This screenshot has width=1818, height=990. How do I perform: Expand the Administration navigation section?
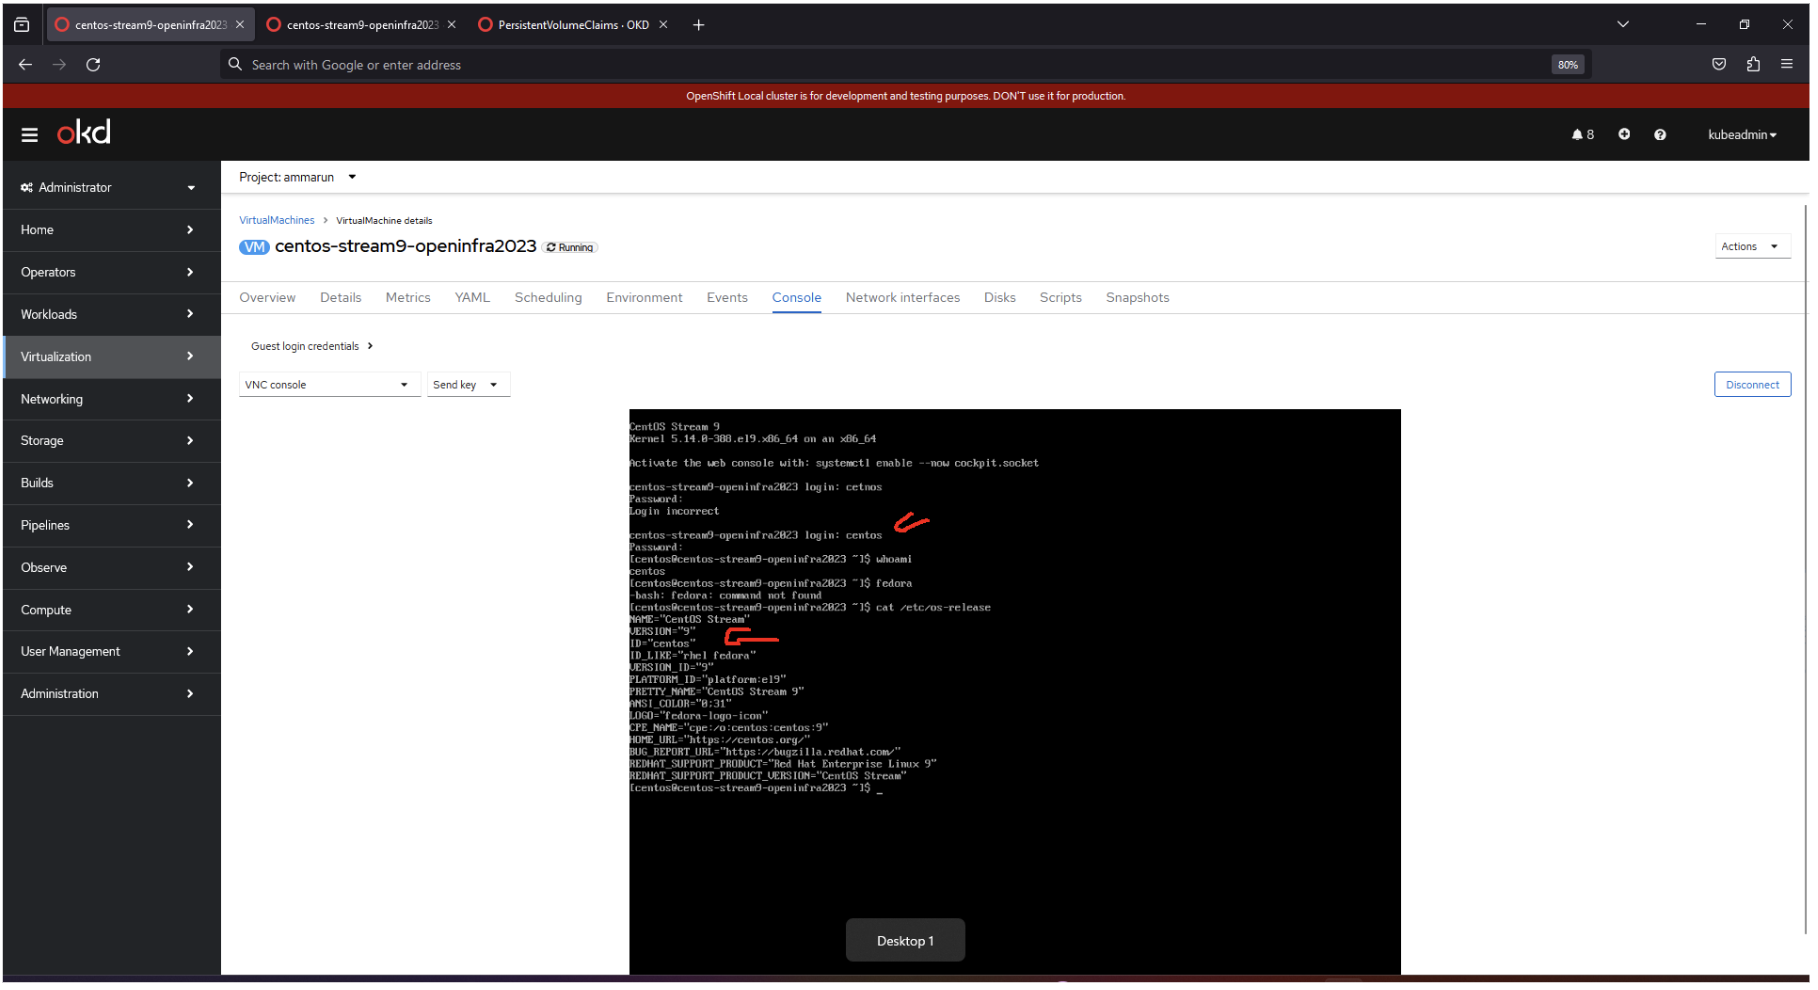click(x=110, y=695)
